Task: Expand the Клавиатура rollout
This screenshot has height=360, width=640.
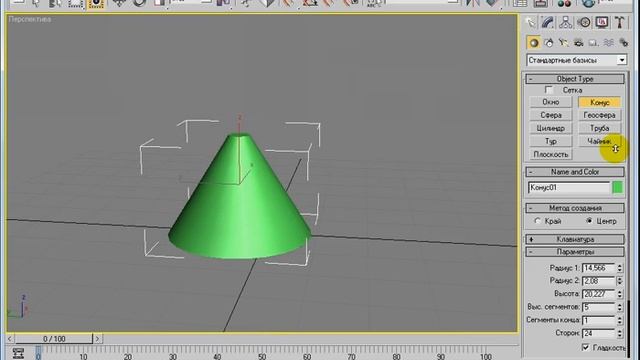Action: click(575, 239)
